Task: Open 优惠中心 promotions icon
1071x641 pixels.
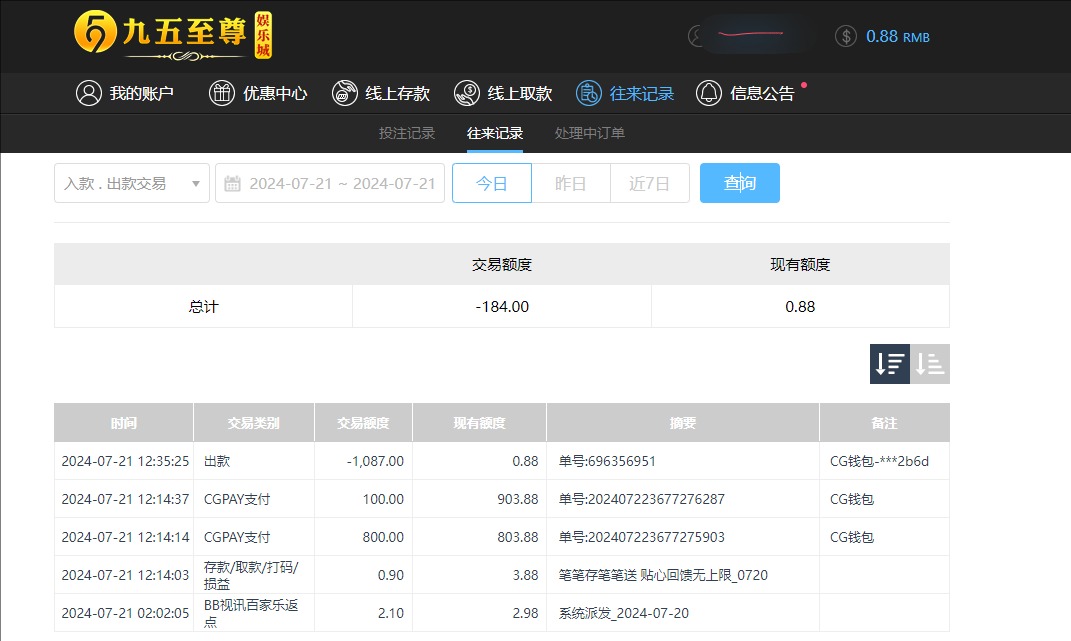Action: (221, 92)
